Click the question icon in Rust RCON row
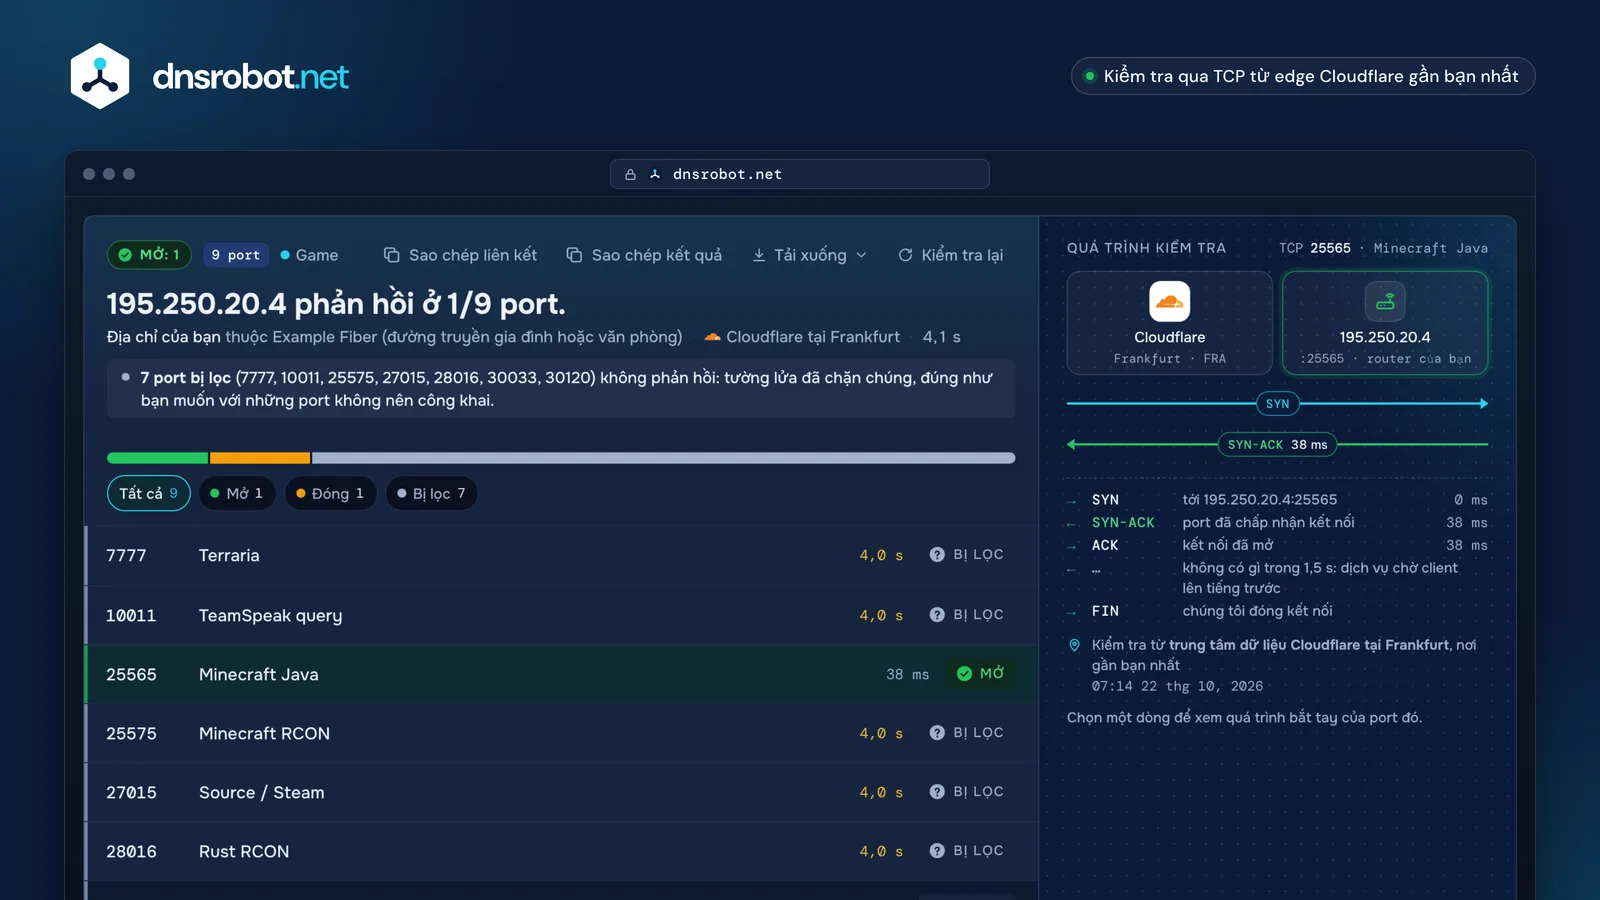1600x900 pixels. [937, 850]
